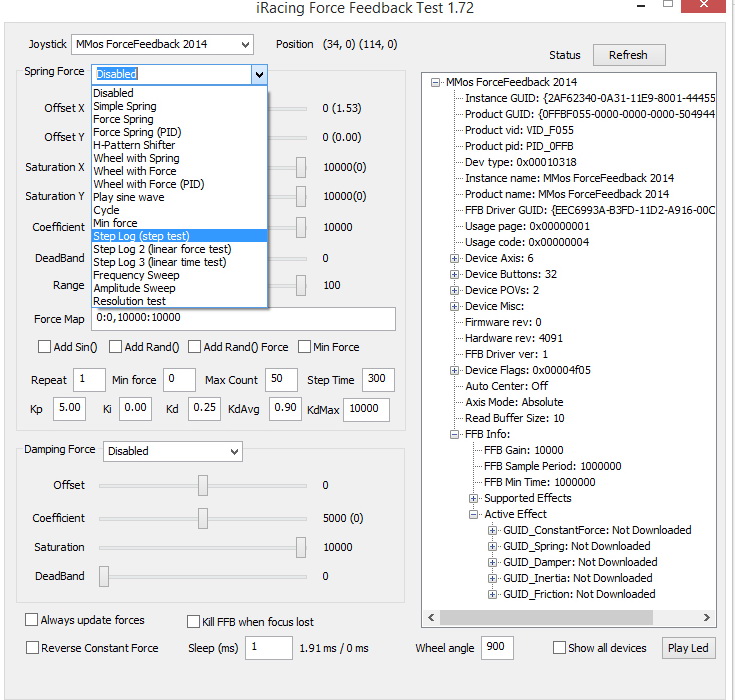Expand the Device POVs: 2 node
Image resolution: width=735 pixels, height=700 pixels.
point(454,290)
